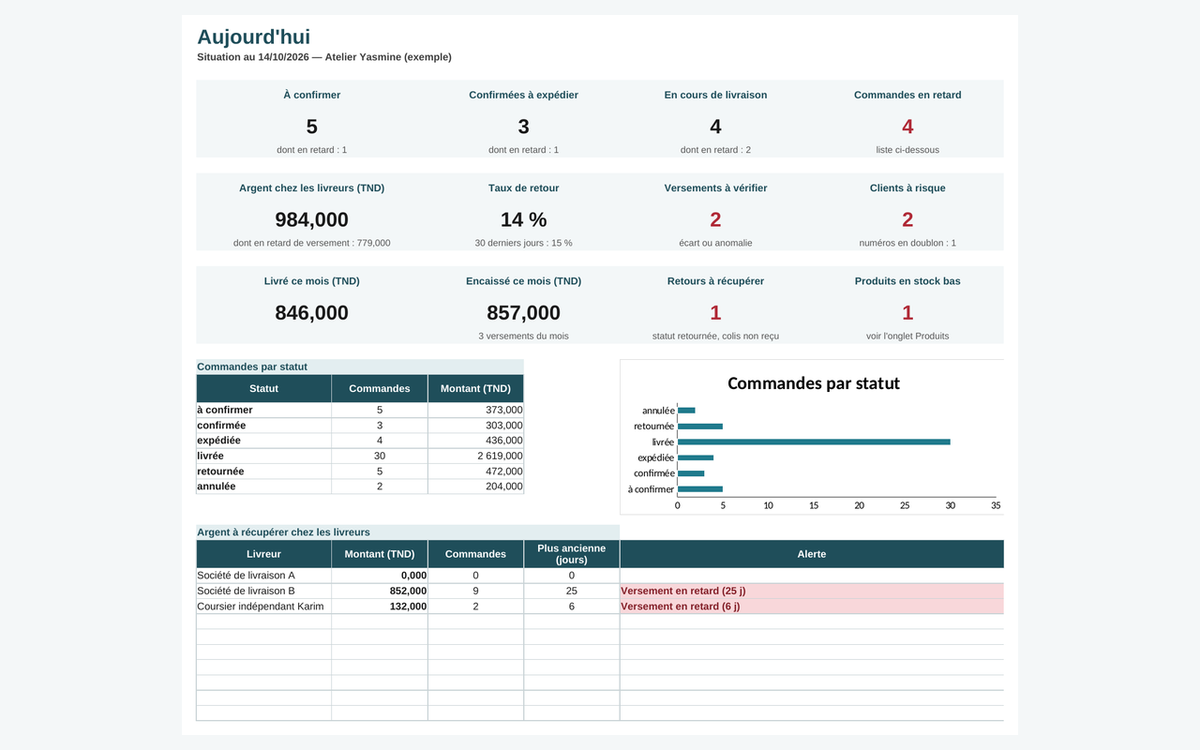Screen dimensions: 1200x750
Task: Click the "Aujourd'hui" page title
Action: [254, 37]
